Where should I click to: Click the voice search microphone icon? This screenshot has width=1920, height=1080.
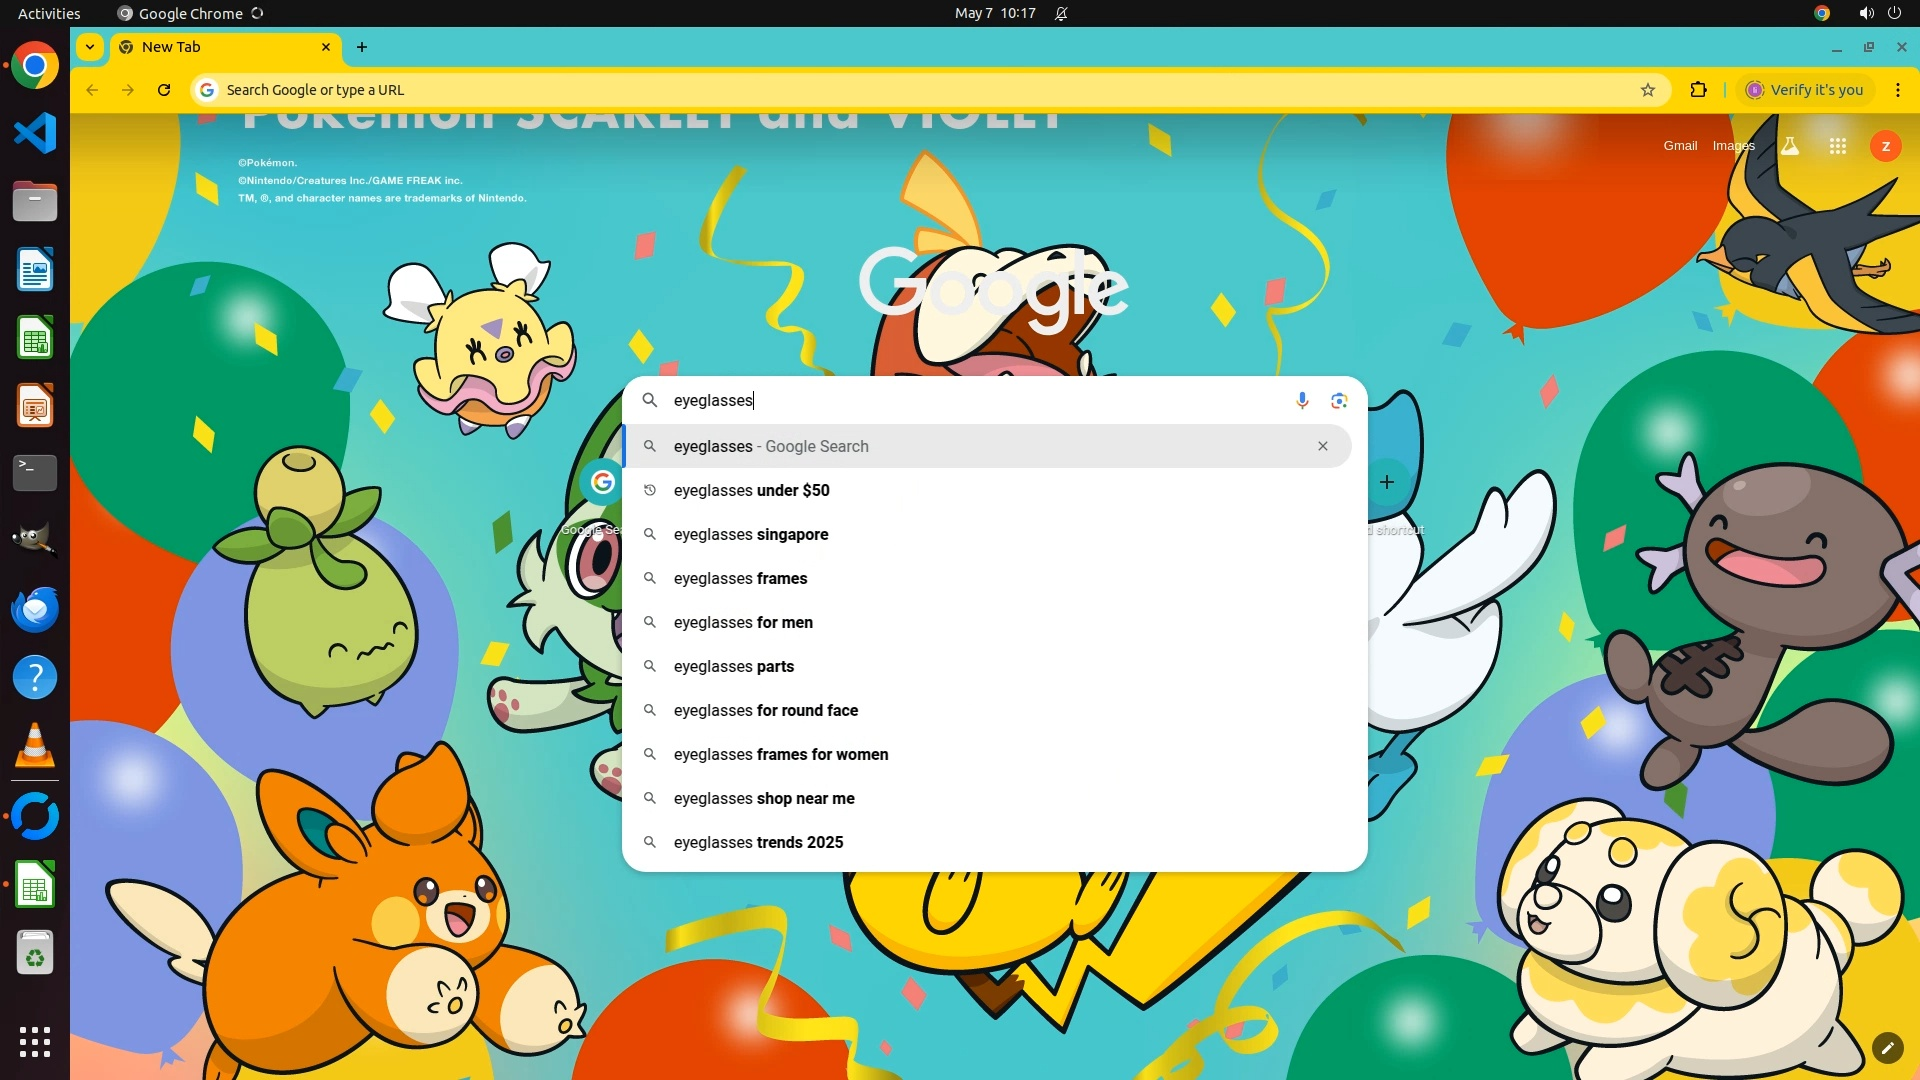1302,401
